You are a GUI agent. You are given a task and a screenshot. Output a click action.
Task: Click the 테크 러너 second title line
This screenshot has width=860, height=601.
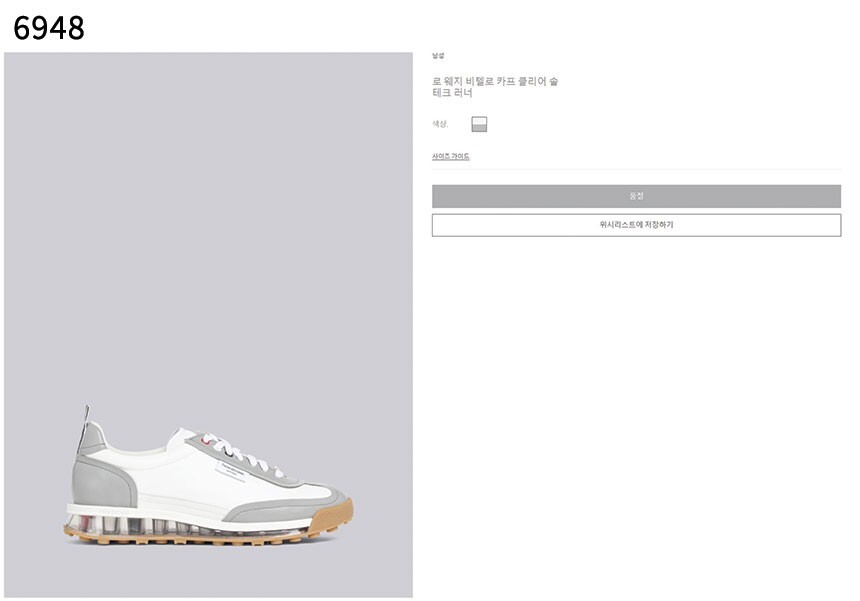452,93
